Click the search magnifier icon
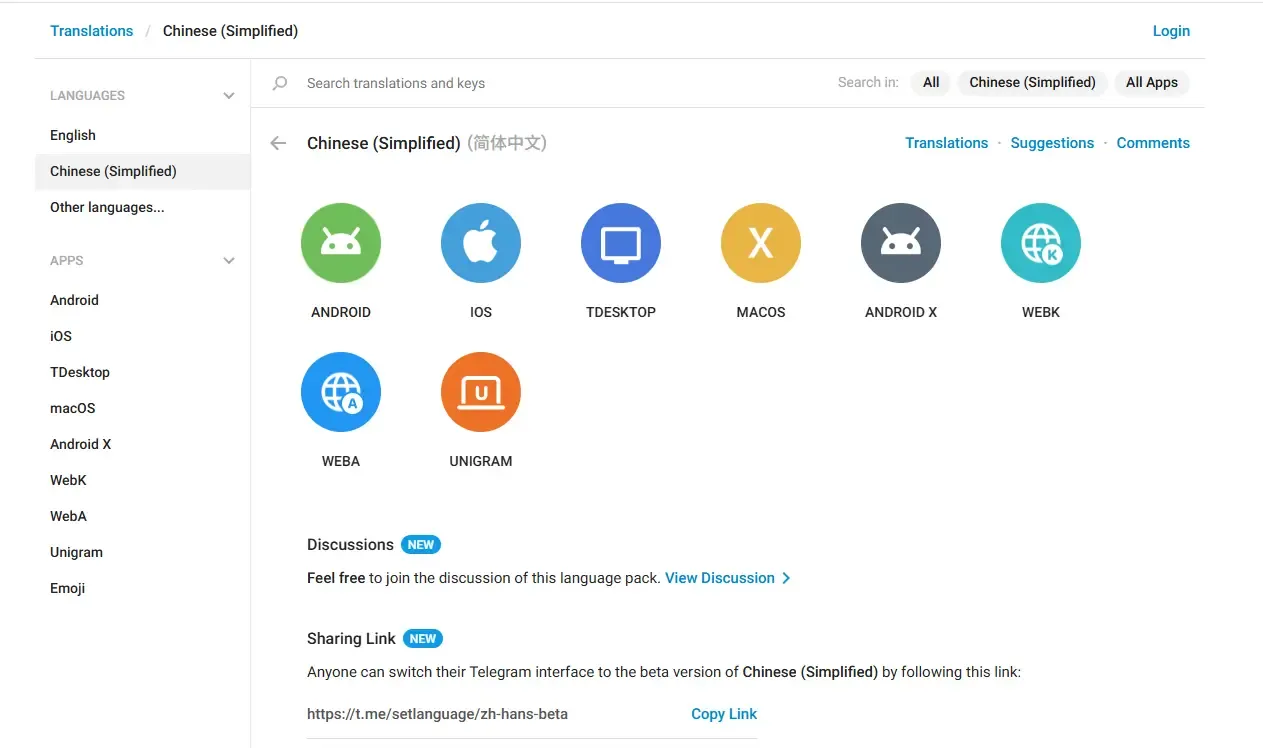The width and height of the screenshot is (1263, 748). tap(279, 83)
